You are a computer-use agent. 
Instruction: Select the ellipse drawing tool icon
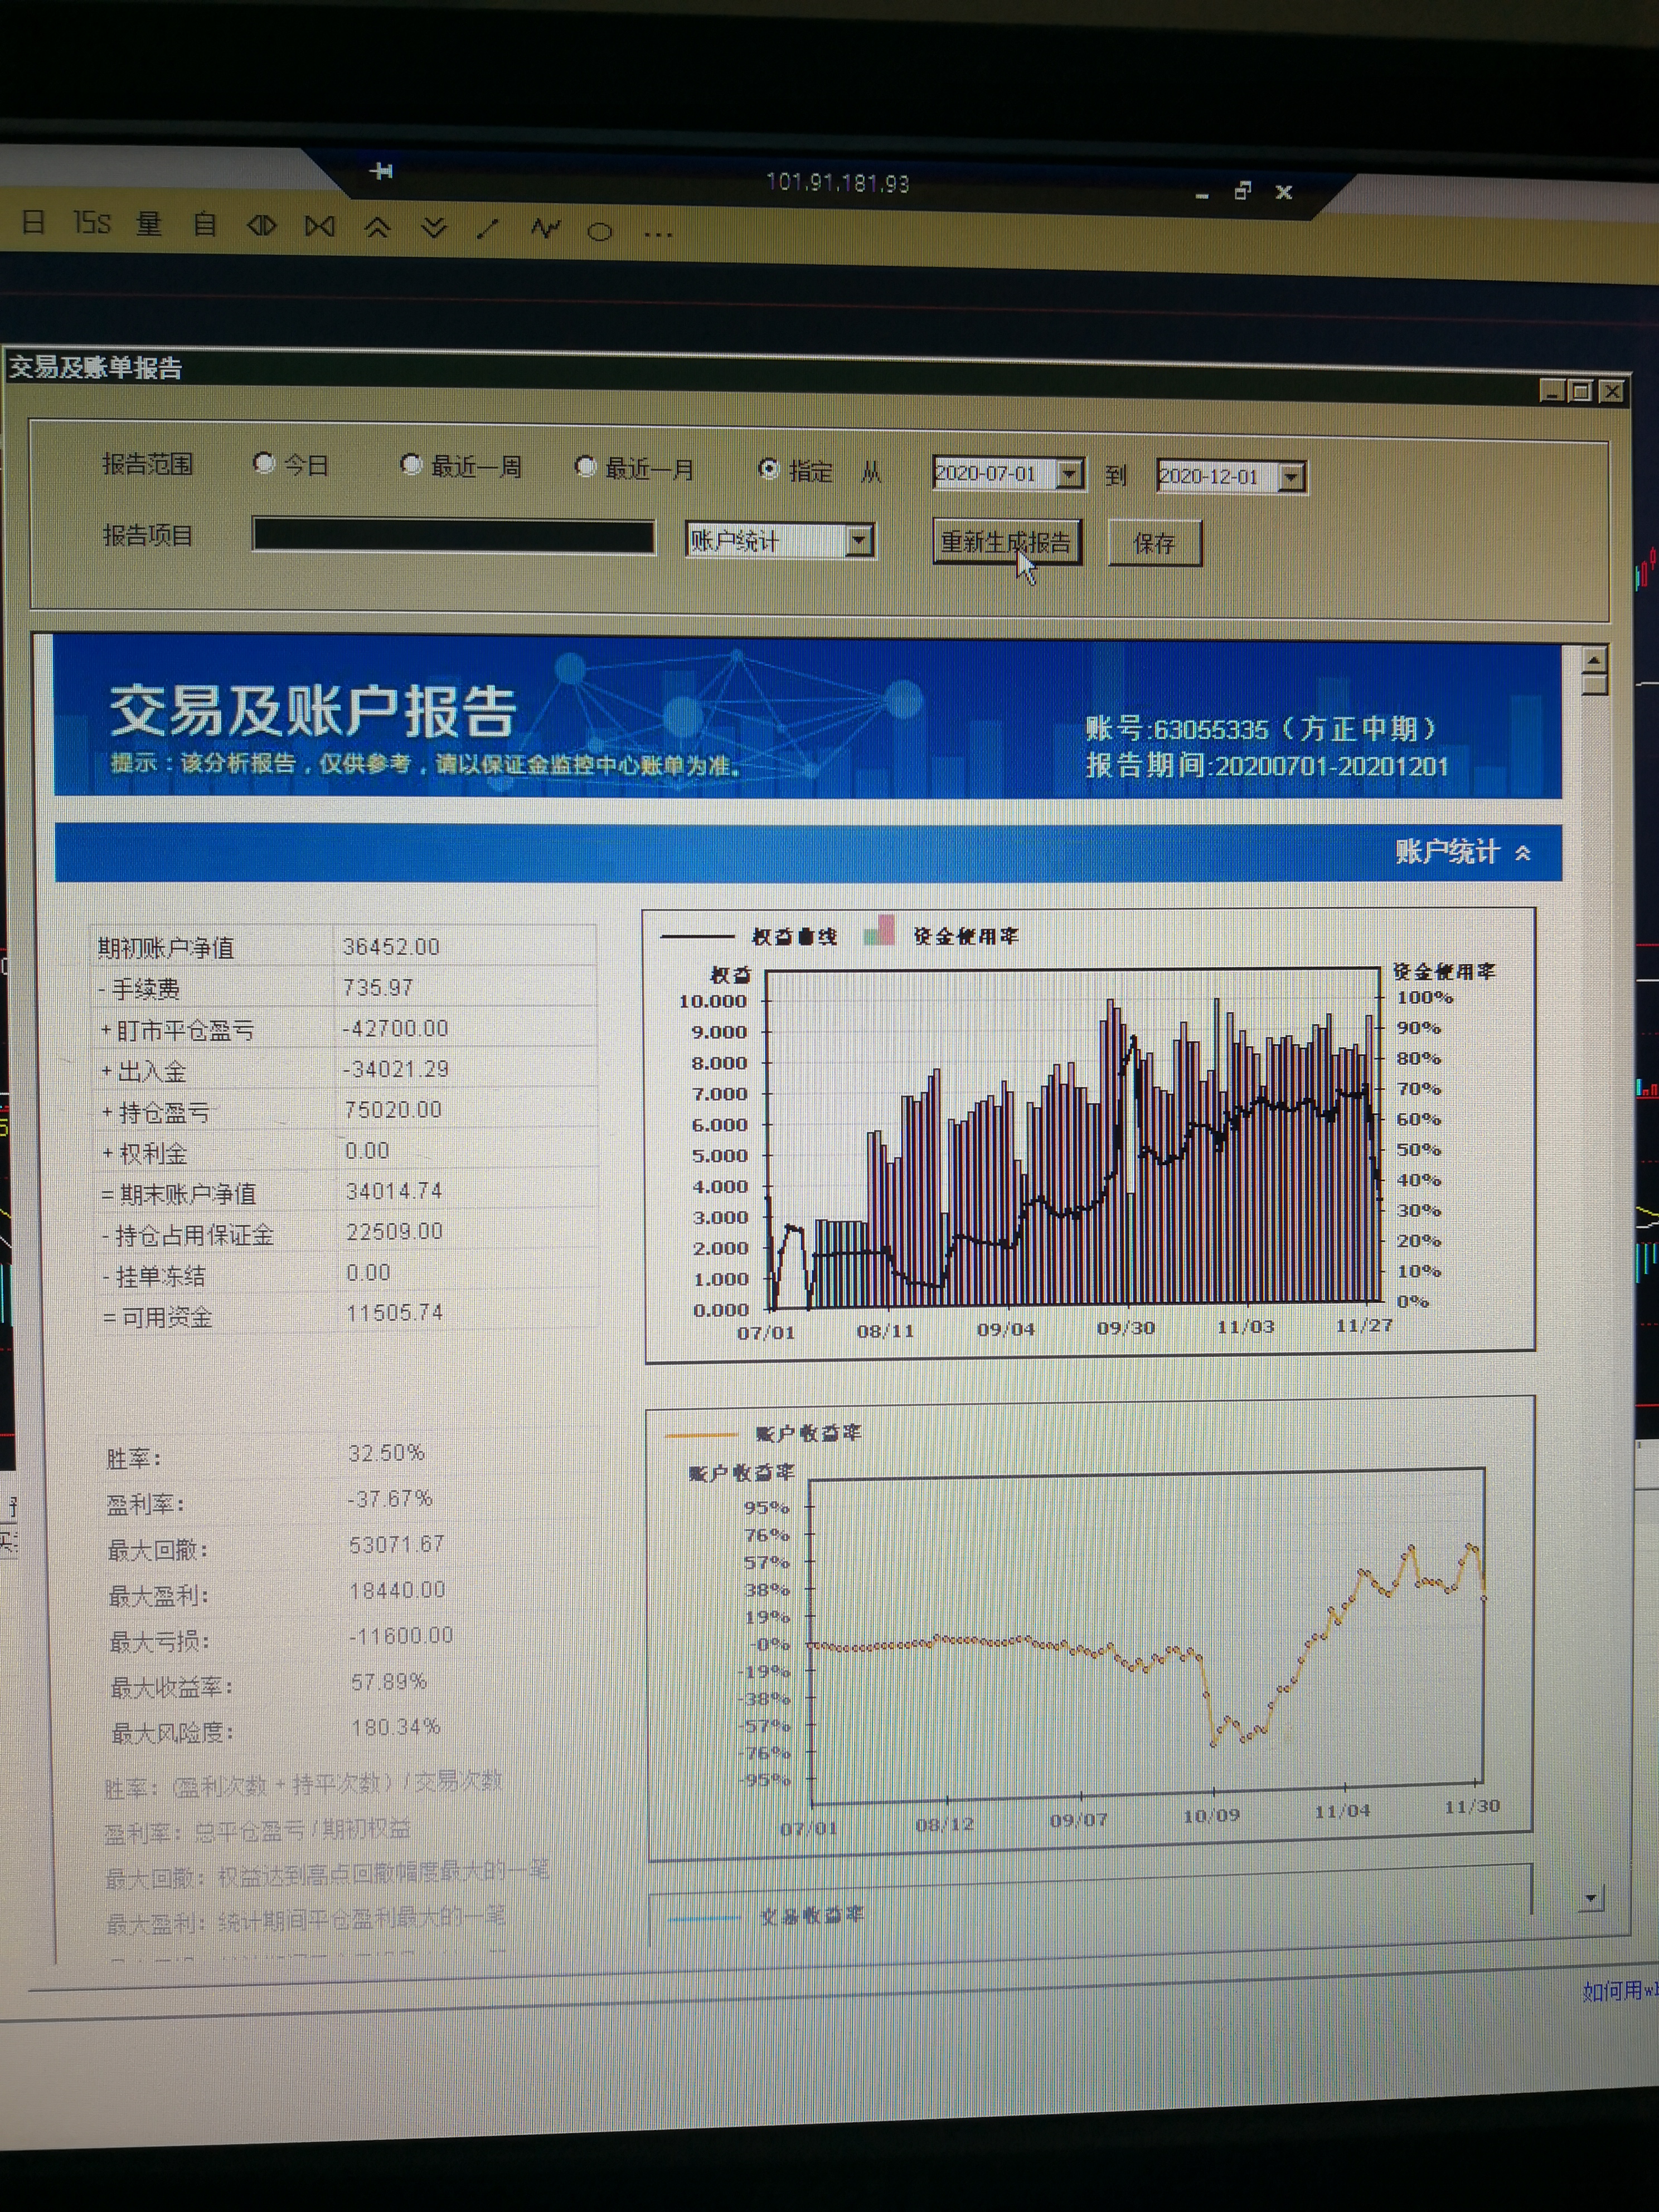[600, 233]
